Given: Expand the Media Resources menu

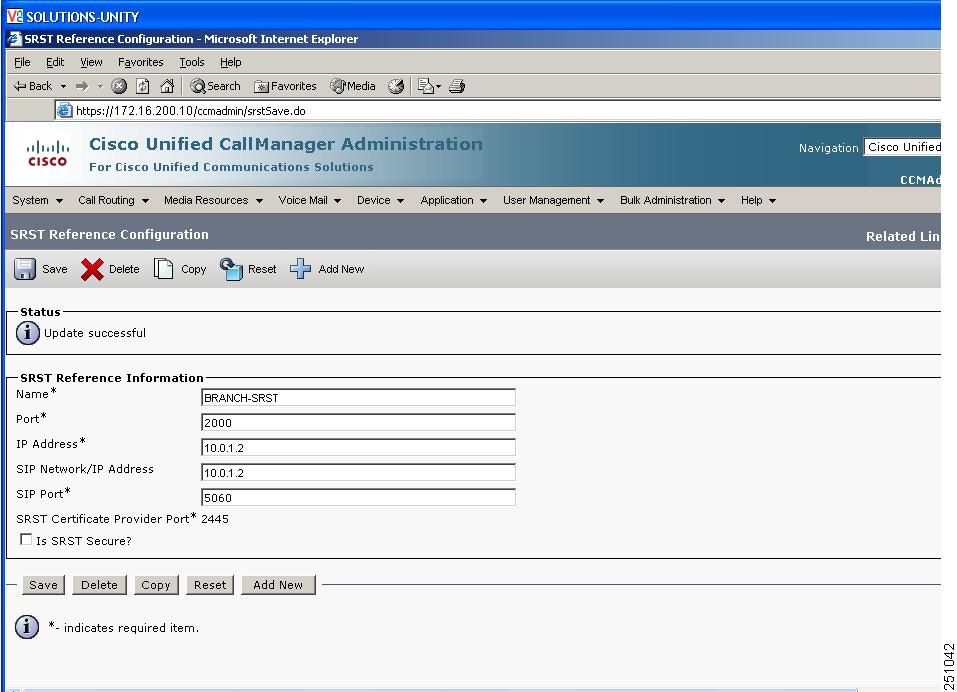Looking at the screenshot, I should pos(214,200).
